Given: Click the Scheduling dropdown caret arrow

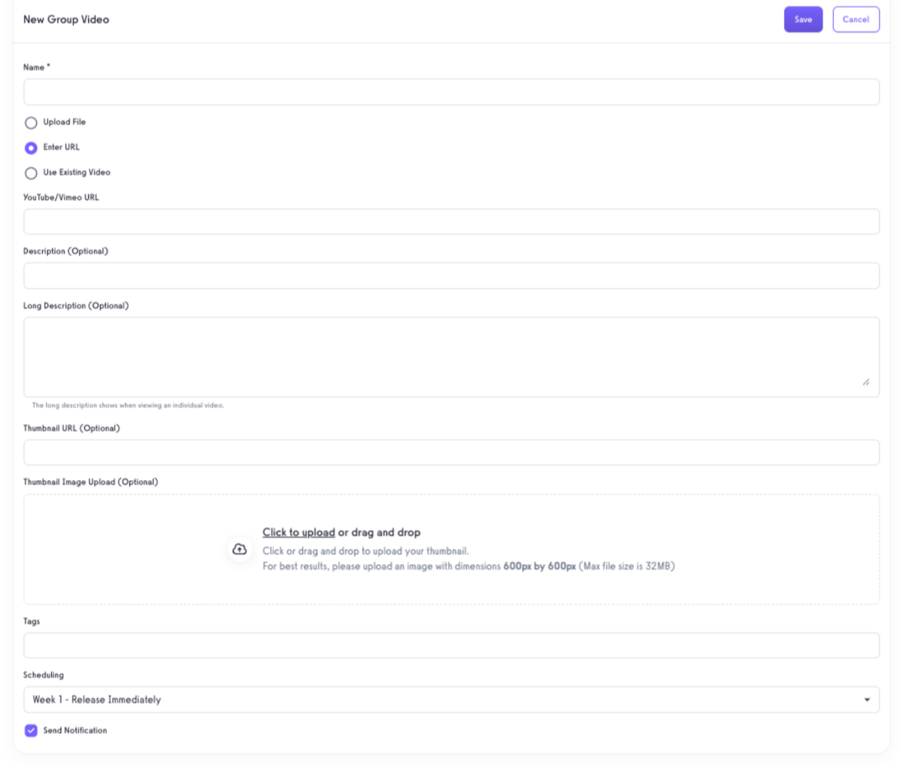Looking at the screenshot, I should [x=868, y=699].
